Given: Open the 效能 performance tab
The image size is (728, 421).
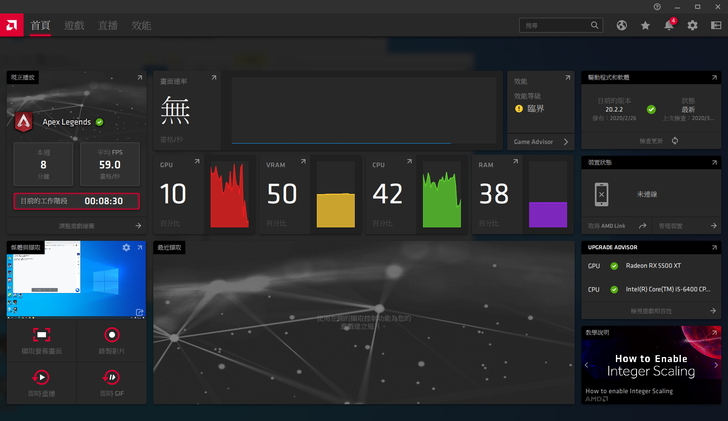Looking at the screenshot, I should coord(141,26).
